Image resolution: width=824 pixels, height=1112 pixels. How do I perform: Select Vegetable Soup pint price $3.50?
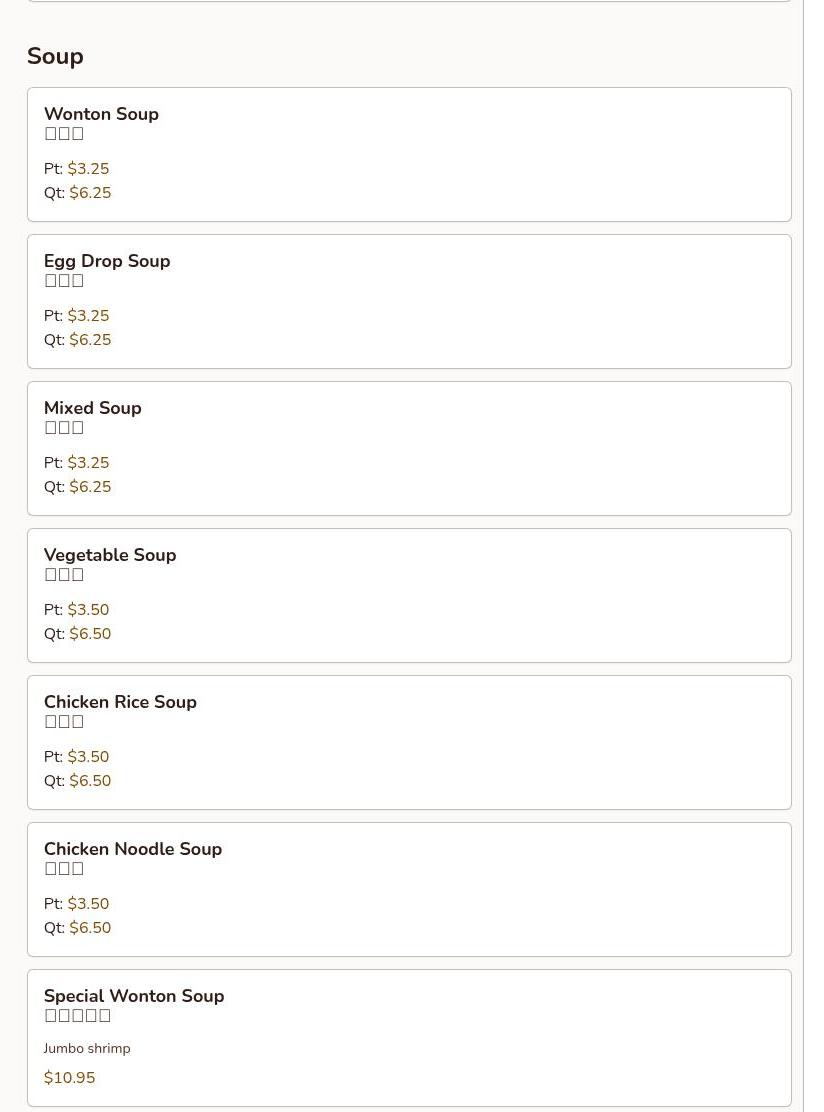(88, 610)
